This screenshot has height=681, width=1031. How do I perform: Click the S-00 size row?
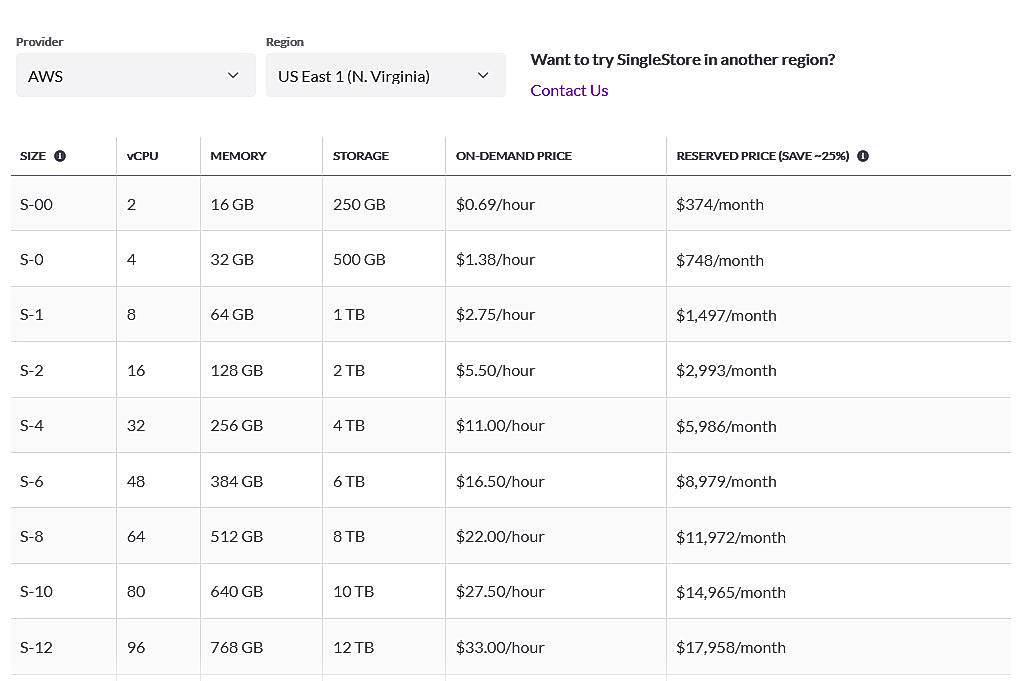click(36, 204)
